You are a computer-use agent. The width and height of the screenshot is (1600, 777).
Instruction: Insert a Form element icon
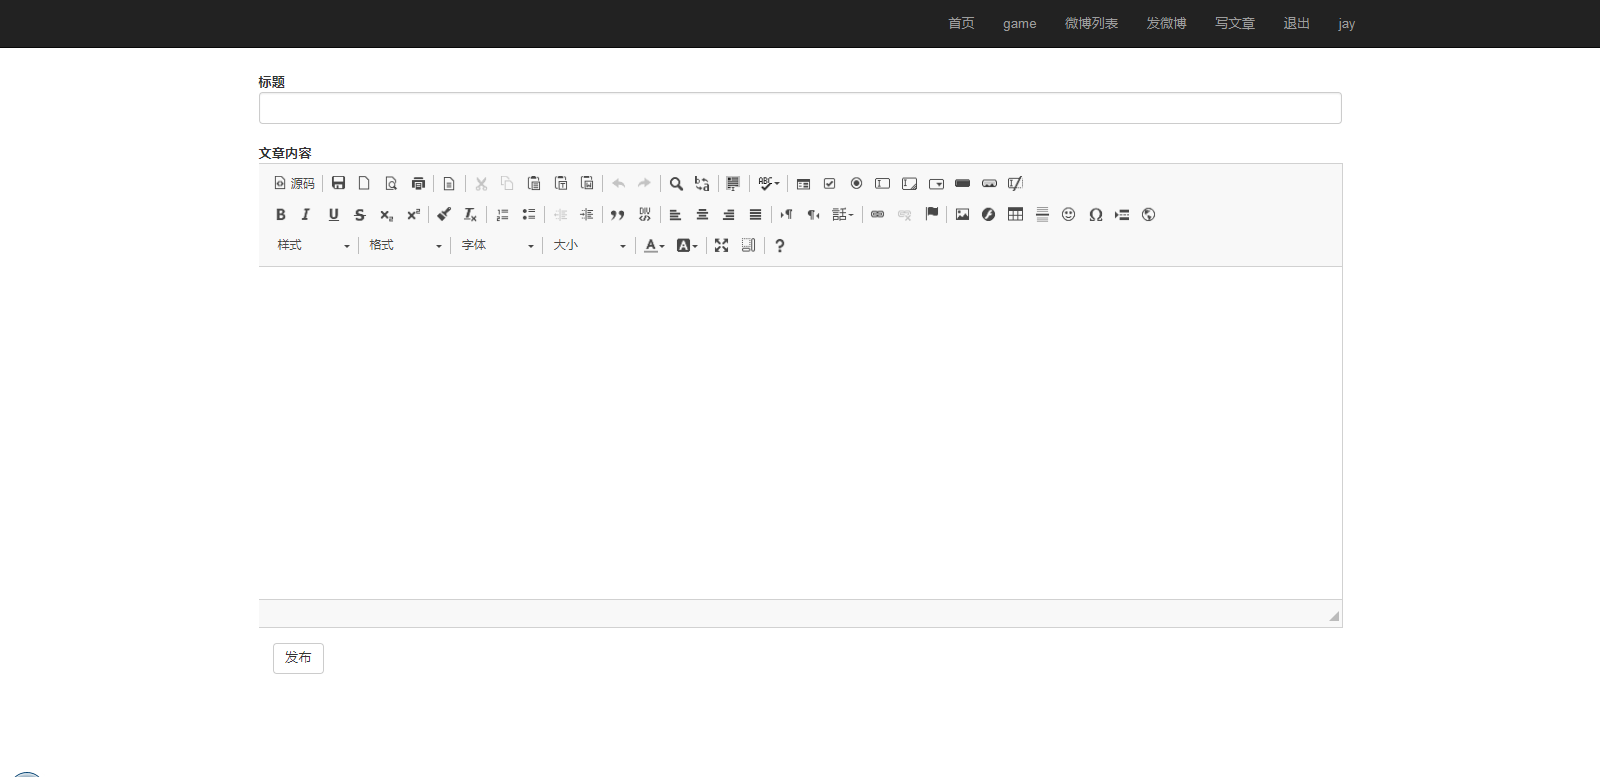[x=803, y=184]
